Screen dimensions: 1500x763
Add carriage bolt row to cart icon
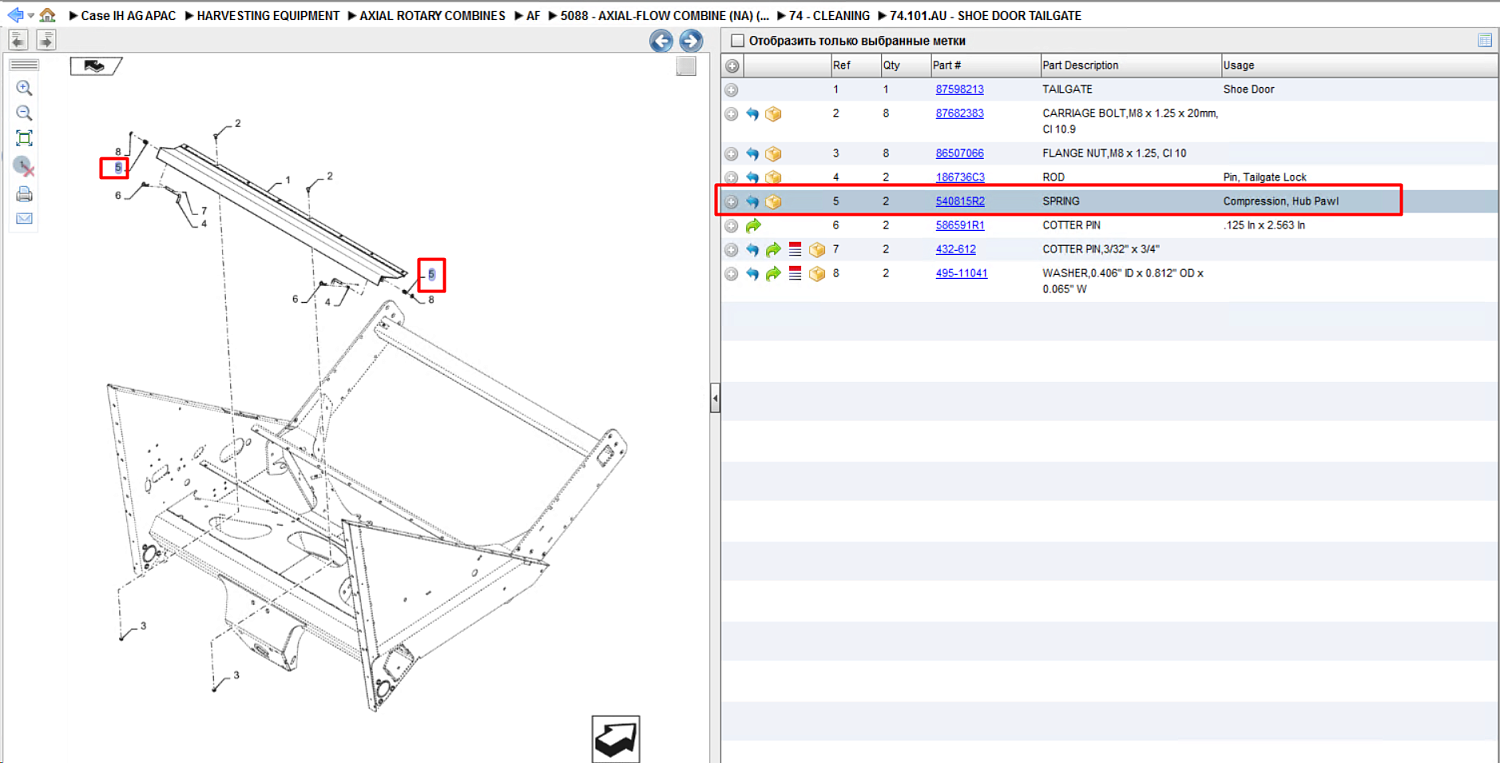point(773,114)
